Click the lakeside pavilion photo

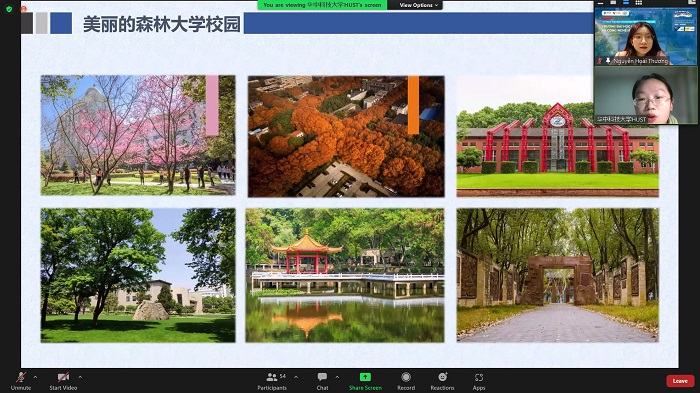click(x=345, y=275)
